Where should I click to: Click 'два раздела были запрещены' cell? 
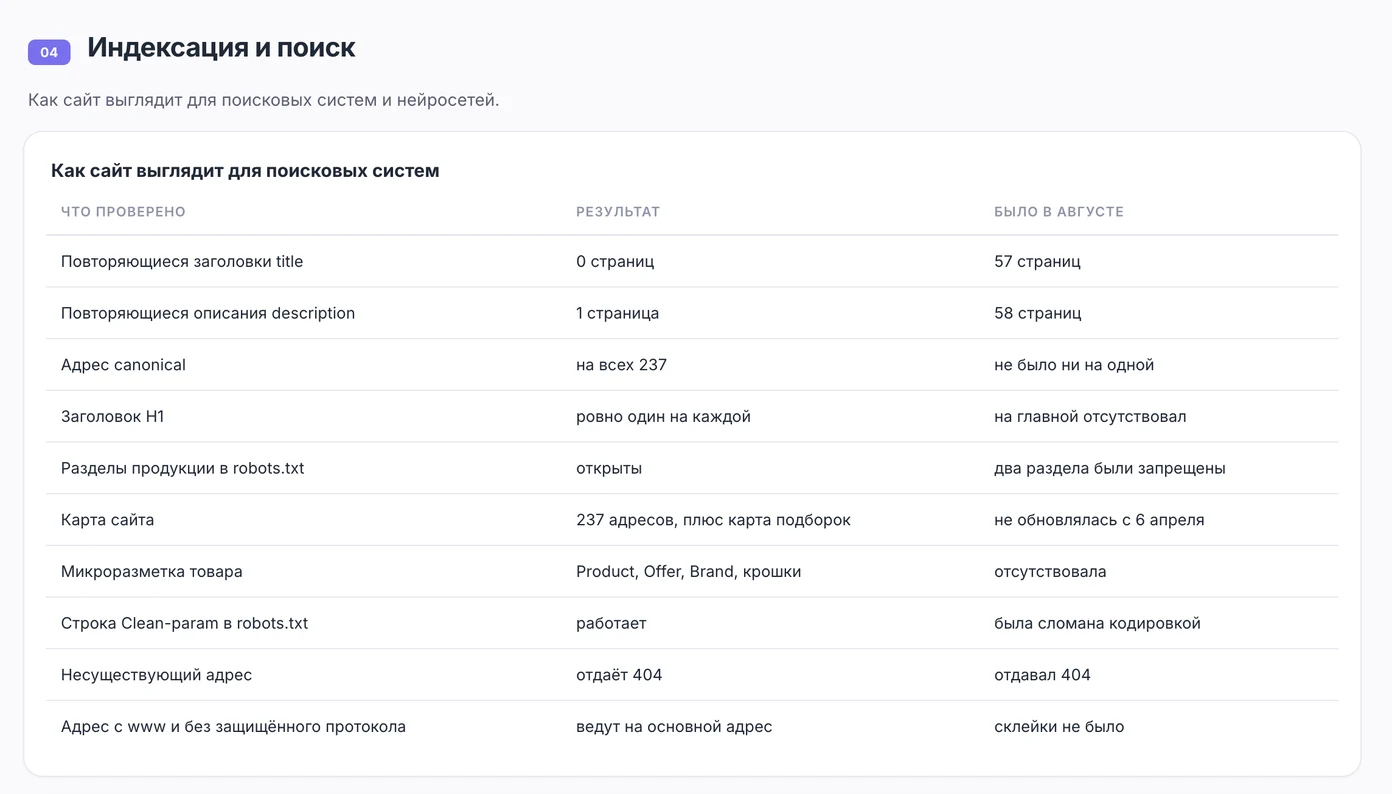pos(1110,468)
